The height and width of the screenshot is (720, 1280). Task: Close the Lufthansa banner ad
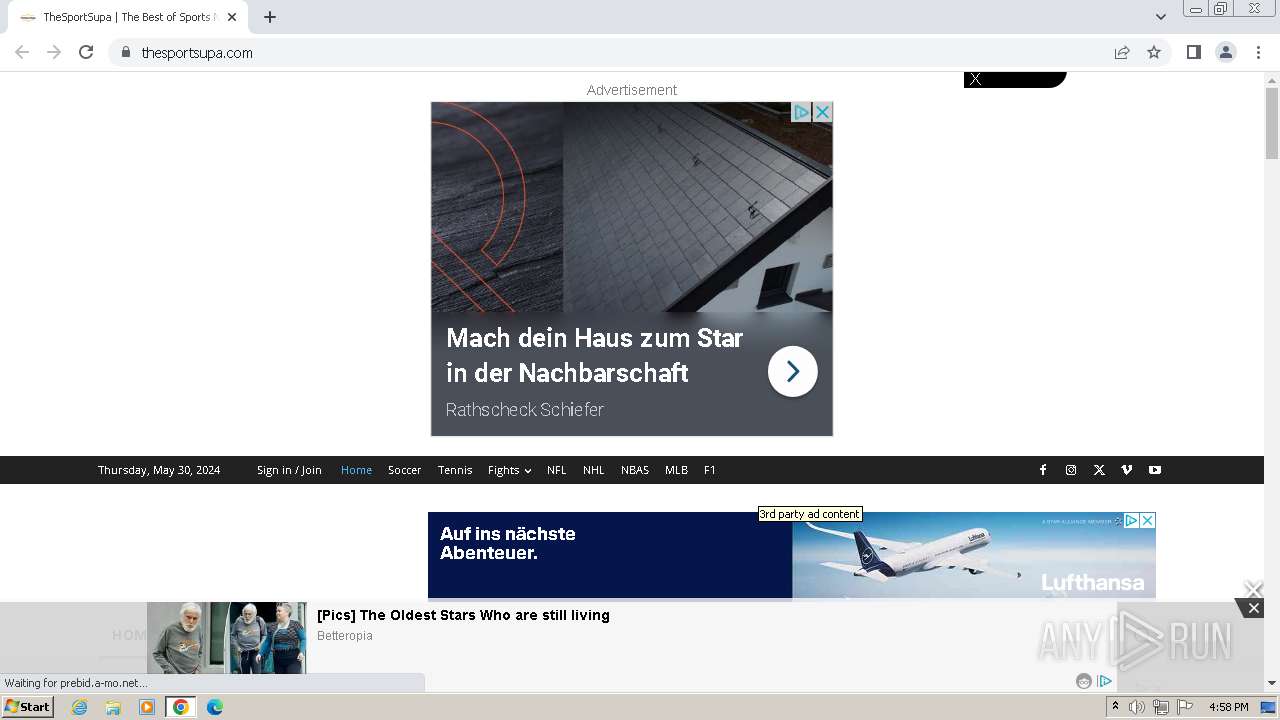1148,520
